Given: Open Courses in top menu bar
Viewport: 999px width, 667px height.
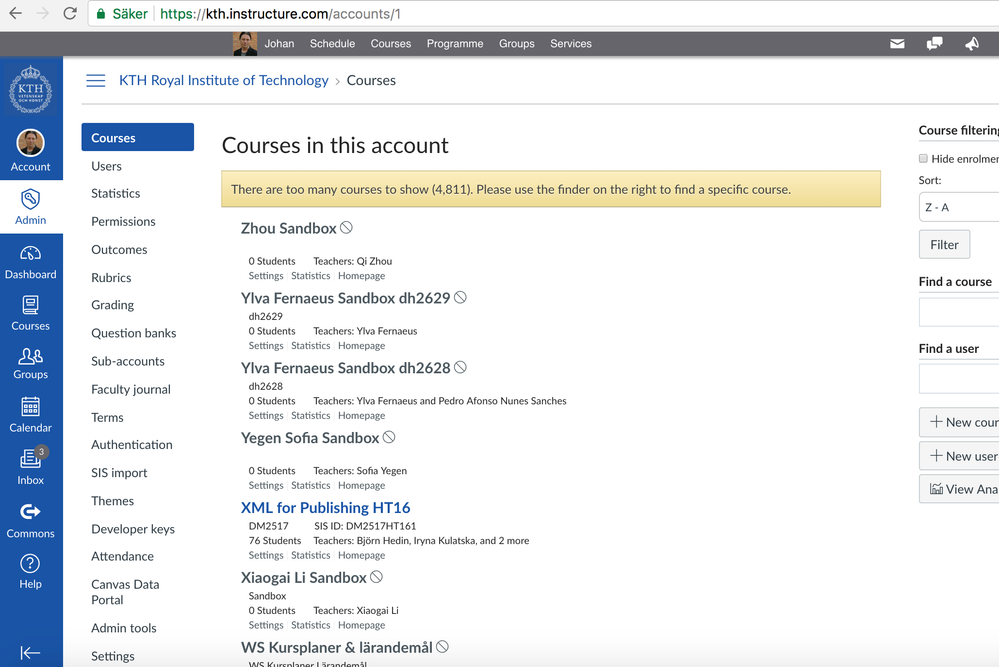Looking at the screenshot, I should click(x=391, y=44).
